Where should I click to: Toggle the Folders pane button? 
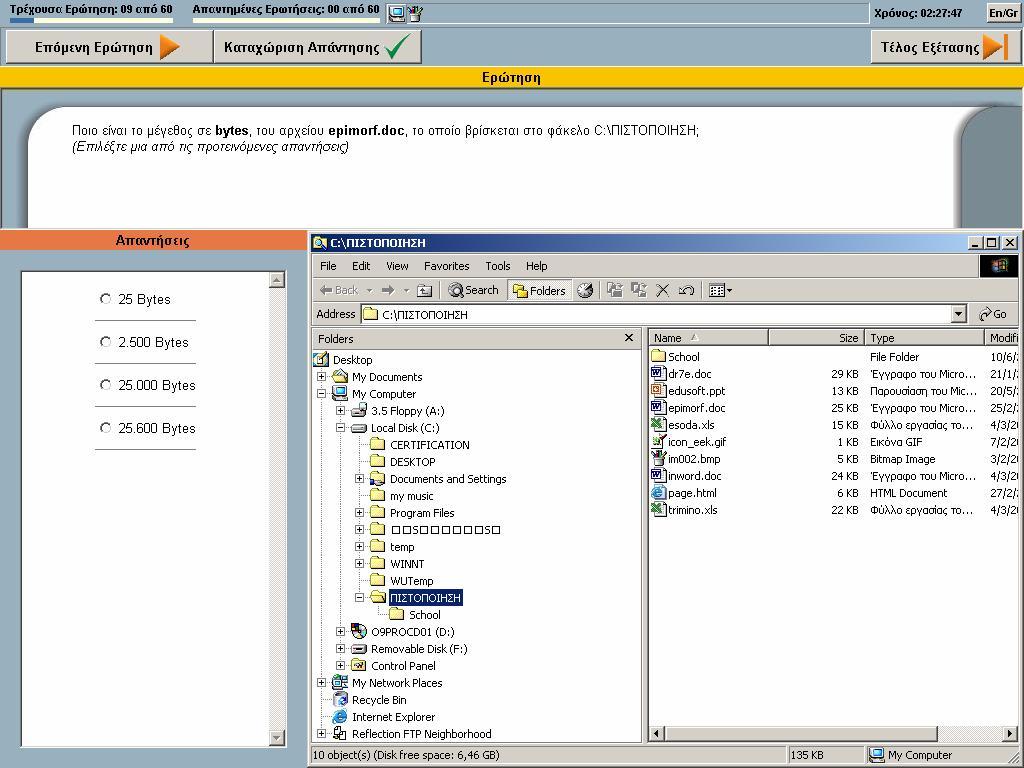[x=539, y=291]
